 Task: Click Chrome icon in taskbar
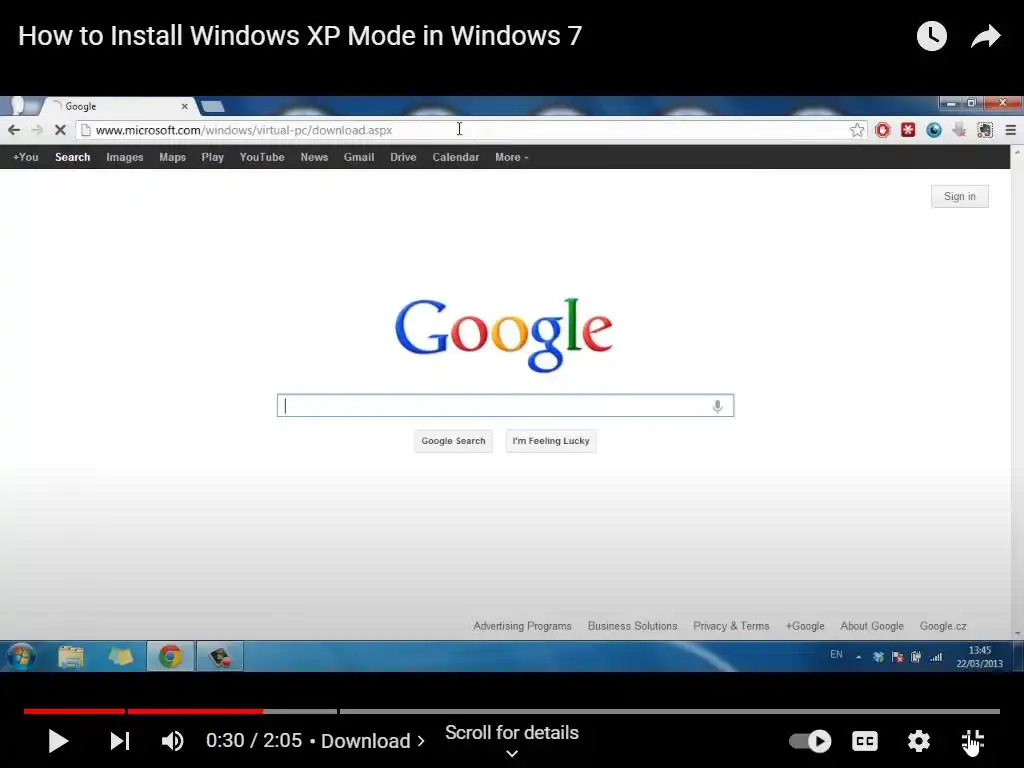[170, 656]
